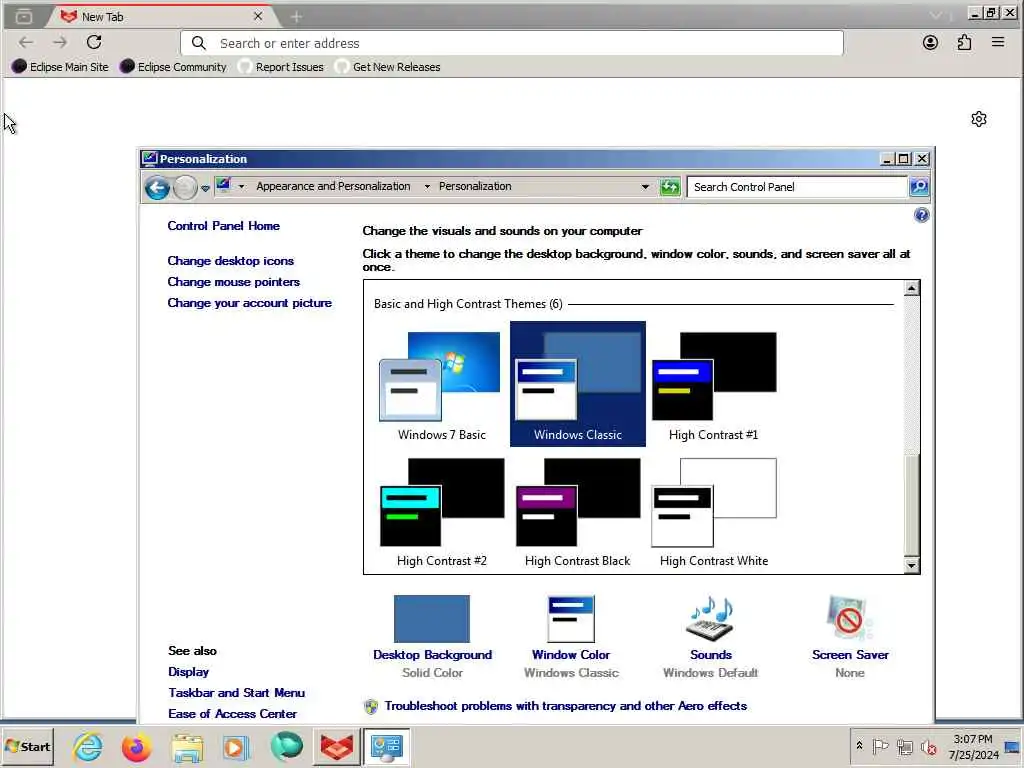Select the High Contrast Black theme
Screen dimensions: 1024x768
pyautogui.click(x=577, y=512)
